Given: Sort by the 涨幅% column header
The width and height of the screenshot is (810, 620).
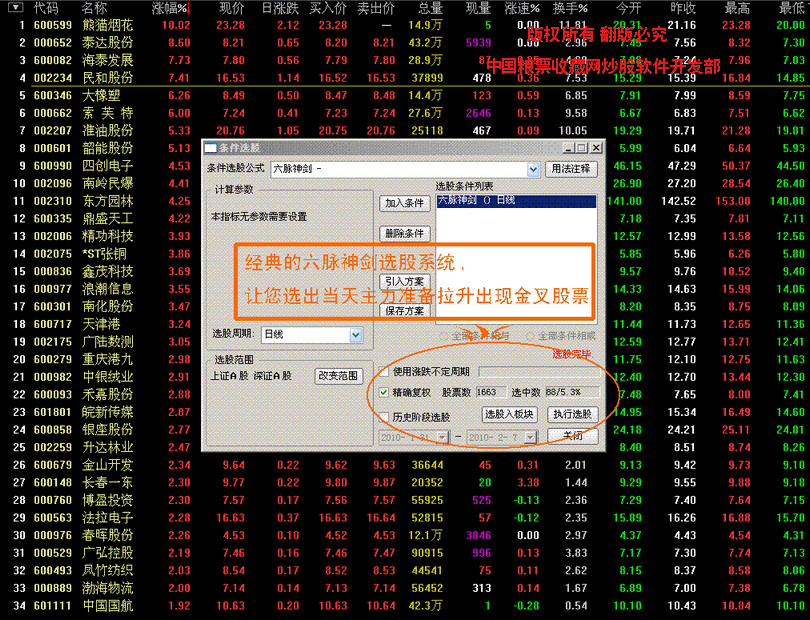Looking at the screenshot, I should (x=172, y=8).
